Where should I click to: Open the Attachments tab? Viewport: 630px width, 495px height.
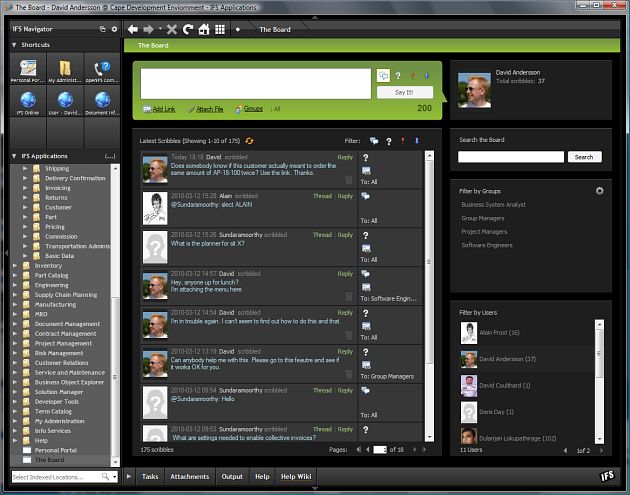click(190, 477)
